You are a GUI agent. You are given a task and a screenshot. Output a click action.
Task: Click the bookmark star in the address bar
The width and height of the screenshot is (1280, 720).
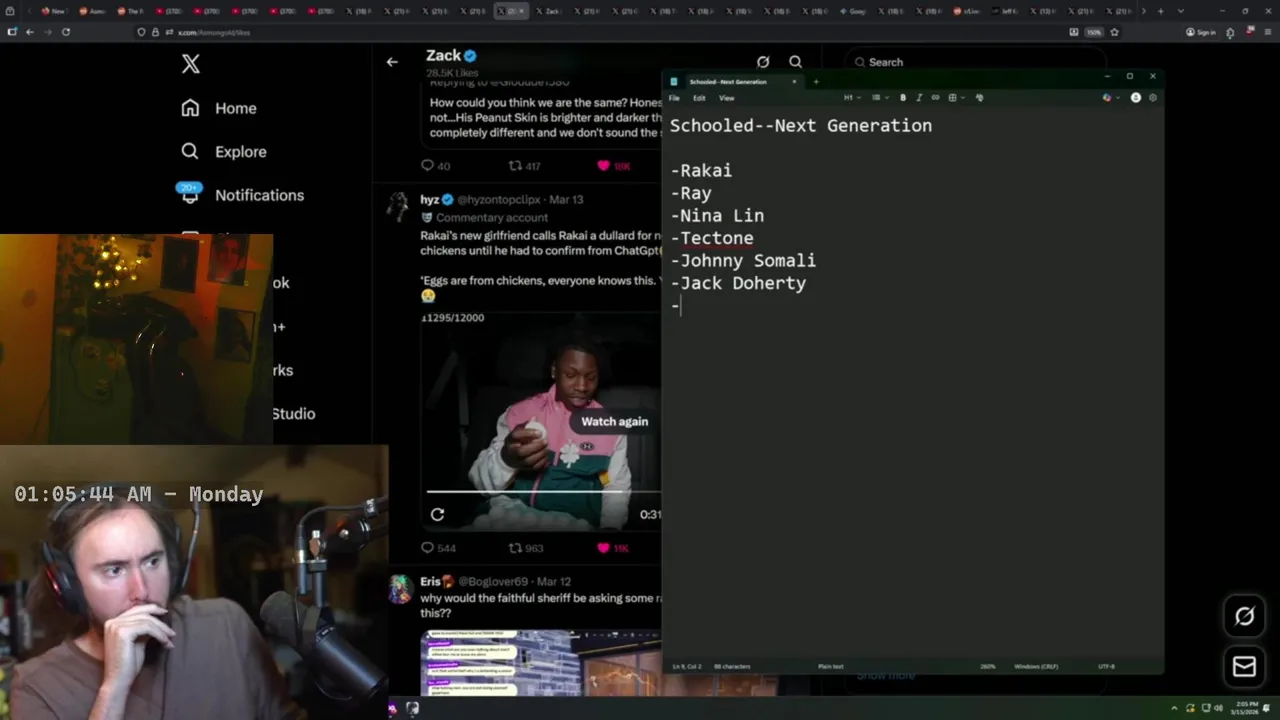pyautogui.click(x=1114, y=32)
